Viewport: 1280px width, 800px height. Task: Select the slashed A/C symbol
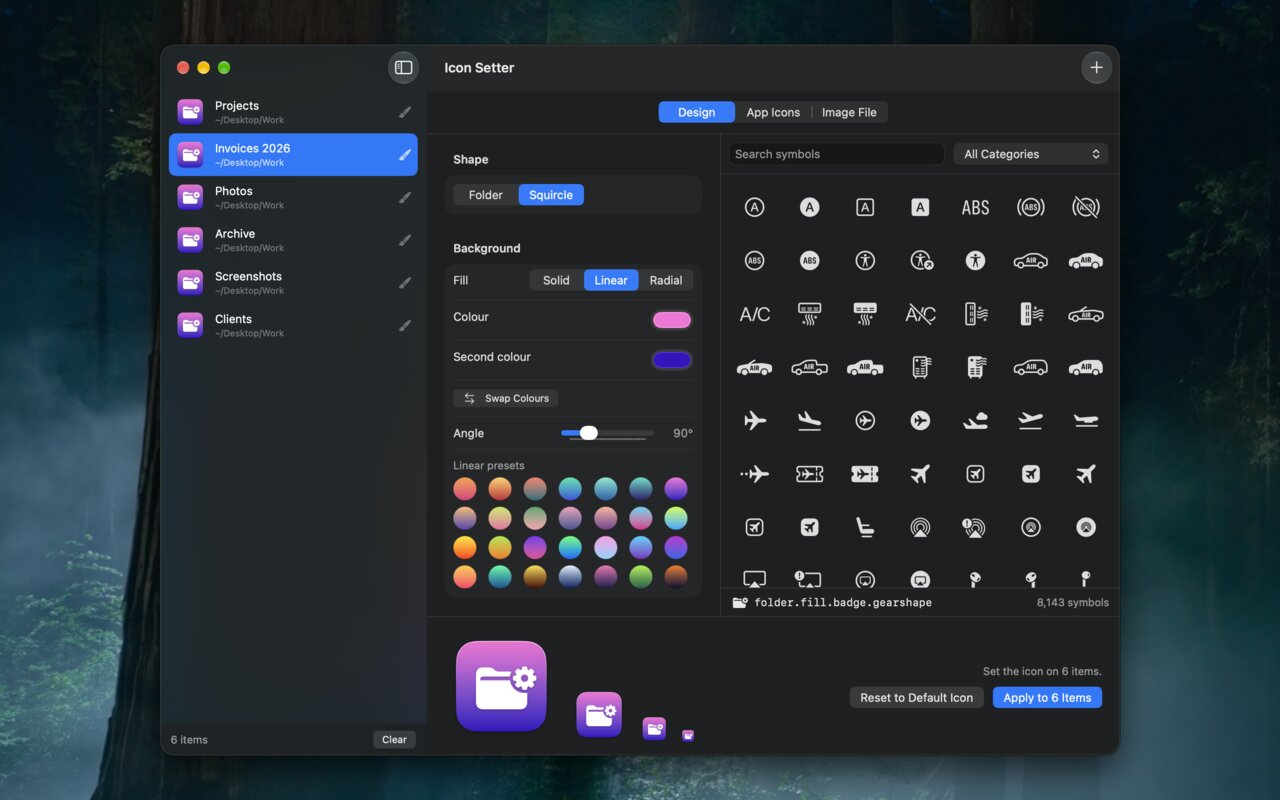920,314
